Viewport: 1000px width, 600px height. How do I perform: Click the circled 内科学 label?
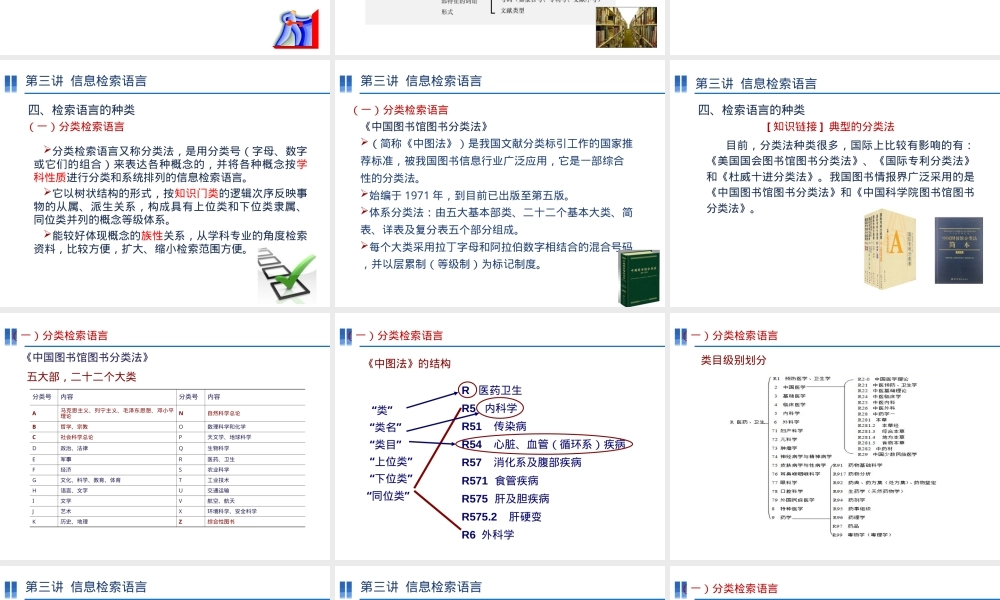click(500, 408)
